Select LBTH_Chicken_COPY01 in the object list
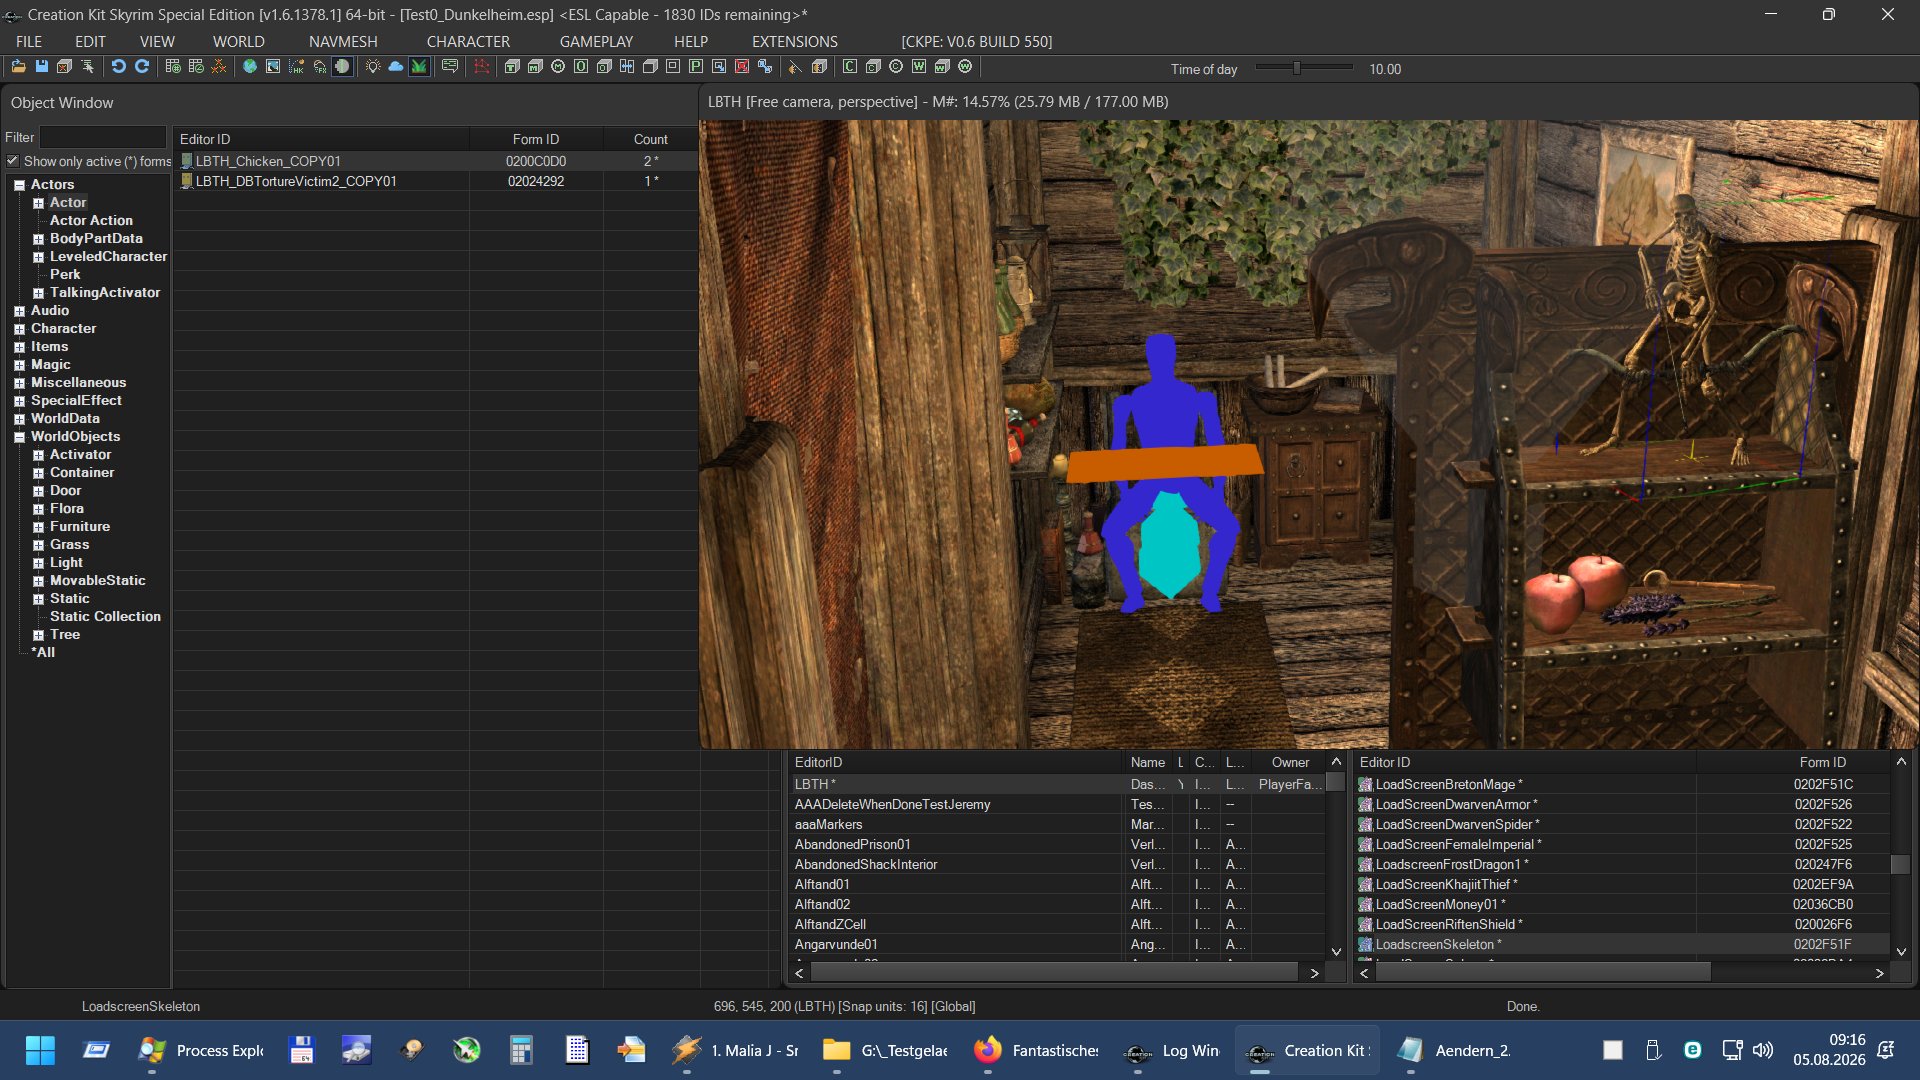1920x1080 pixels. click(x=268, y=161)
